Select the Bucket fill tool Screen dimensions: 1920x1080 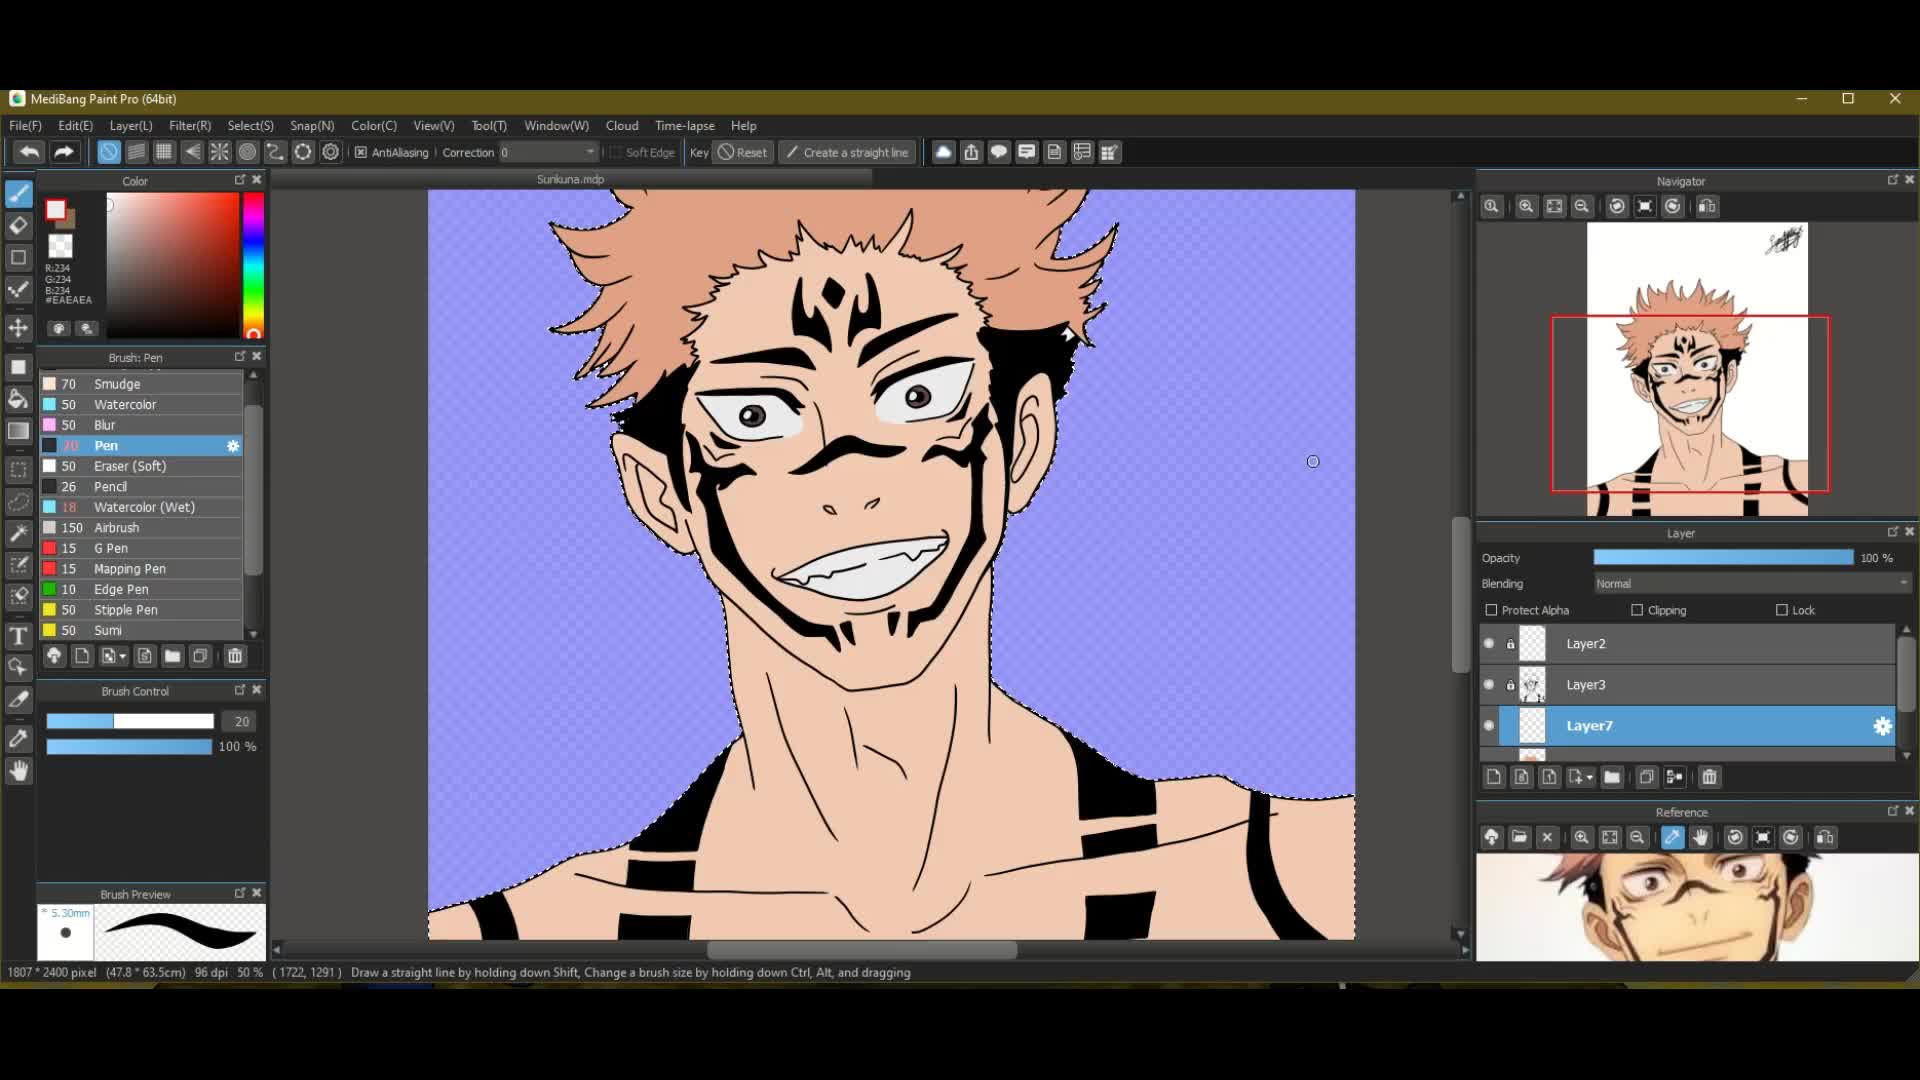[18, 399]
